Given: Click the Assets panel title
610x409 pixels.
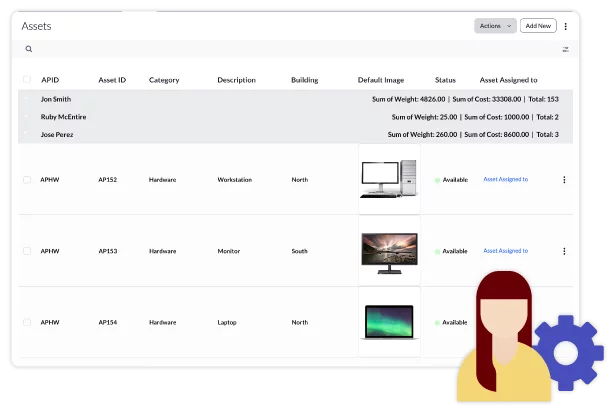Looking at the screenshot, I should coord(36,26).
